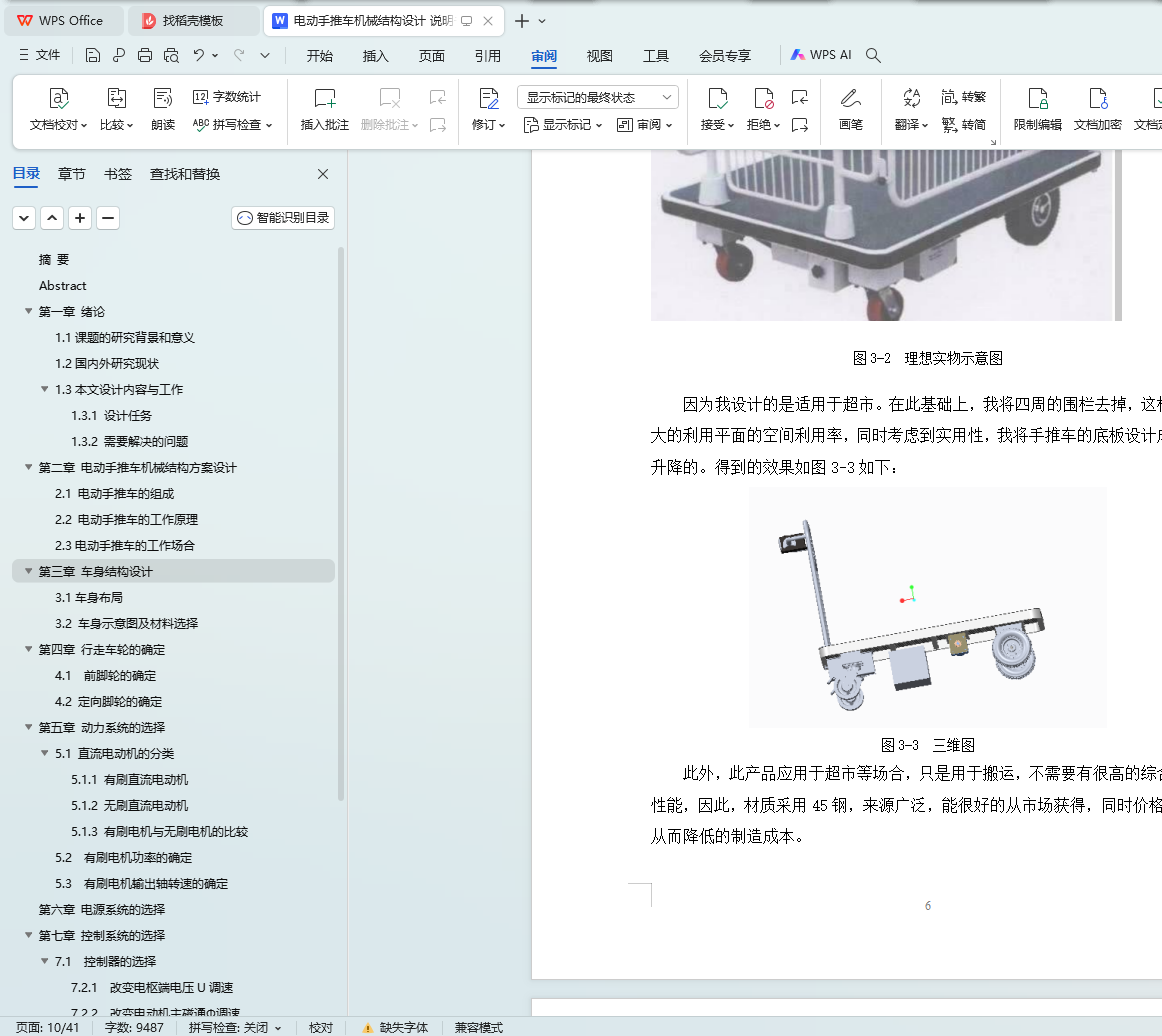This screenshot has height=1036, width=1162.
Task: Open WPS AI assistant
Action: pos(821,55)
